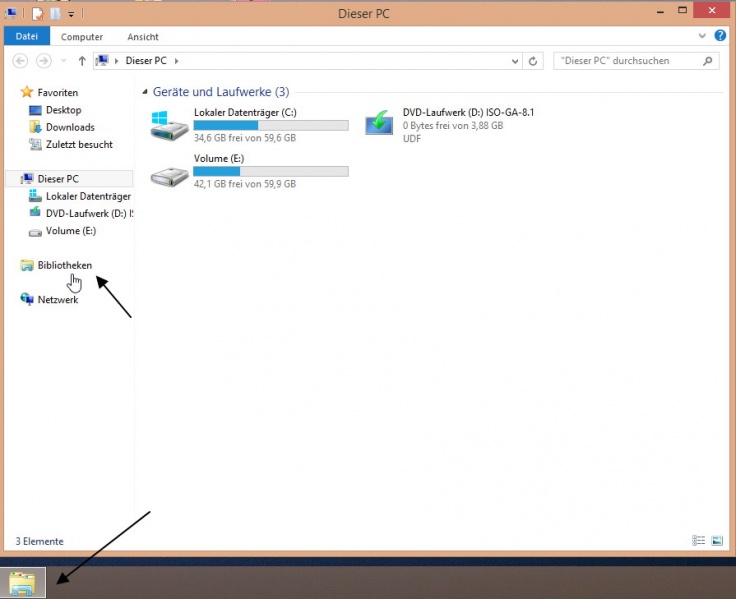Open the DVD-Laufwerk (D:) drive icon
Screen dimensions: 736x599
click(379, 123)
